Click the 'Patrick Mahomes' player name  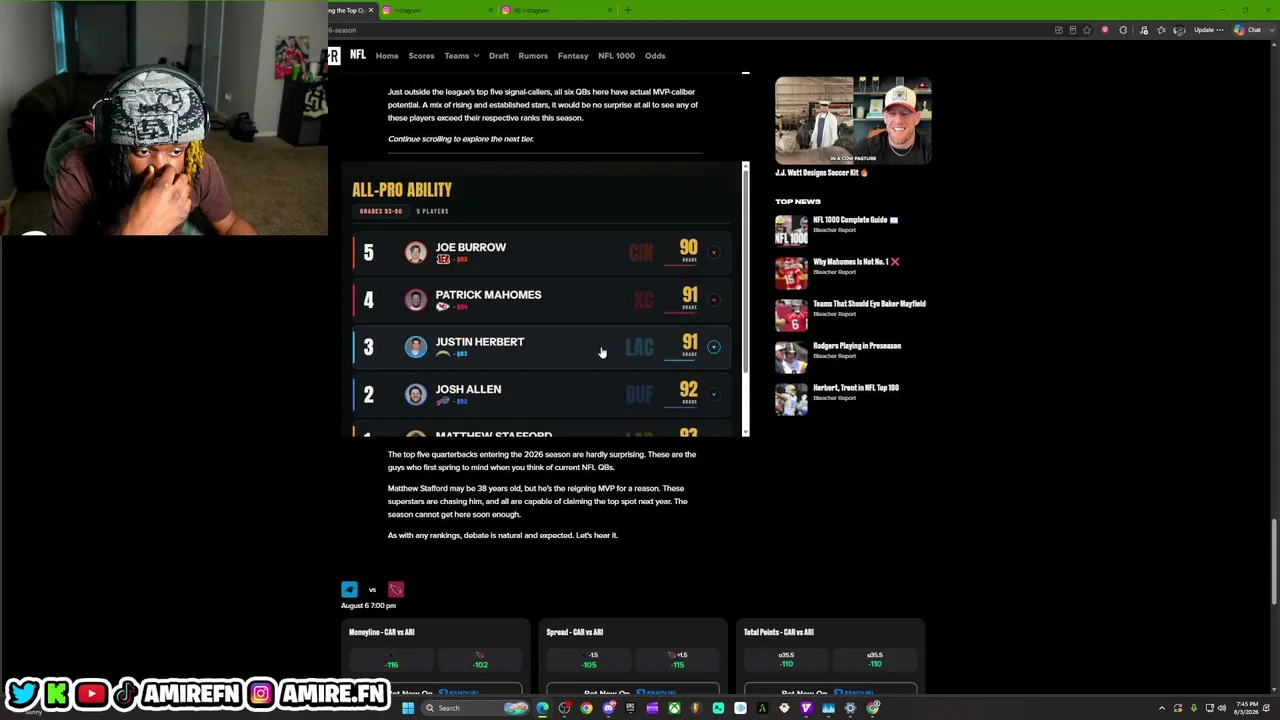tap(488, 295)
